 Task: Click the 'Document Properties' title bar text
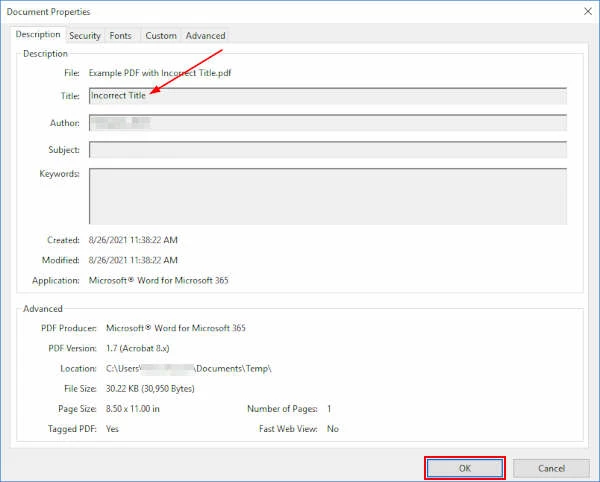click(48, 12)
